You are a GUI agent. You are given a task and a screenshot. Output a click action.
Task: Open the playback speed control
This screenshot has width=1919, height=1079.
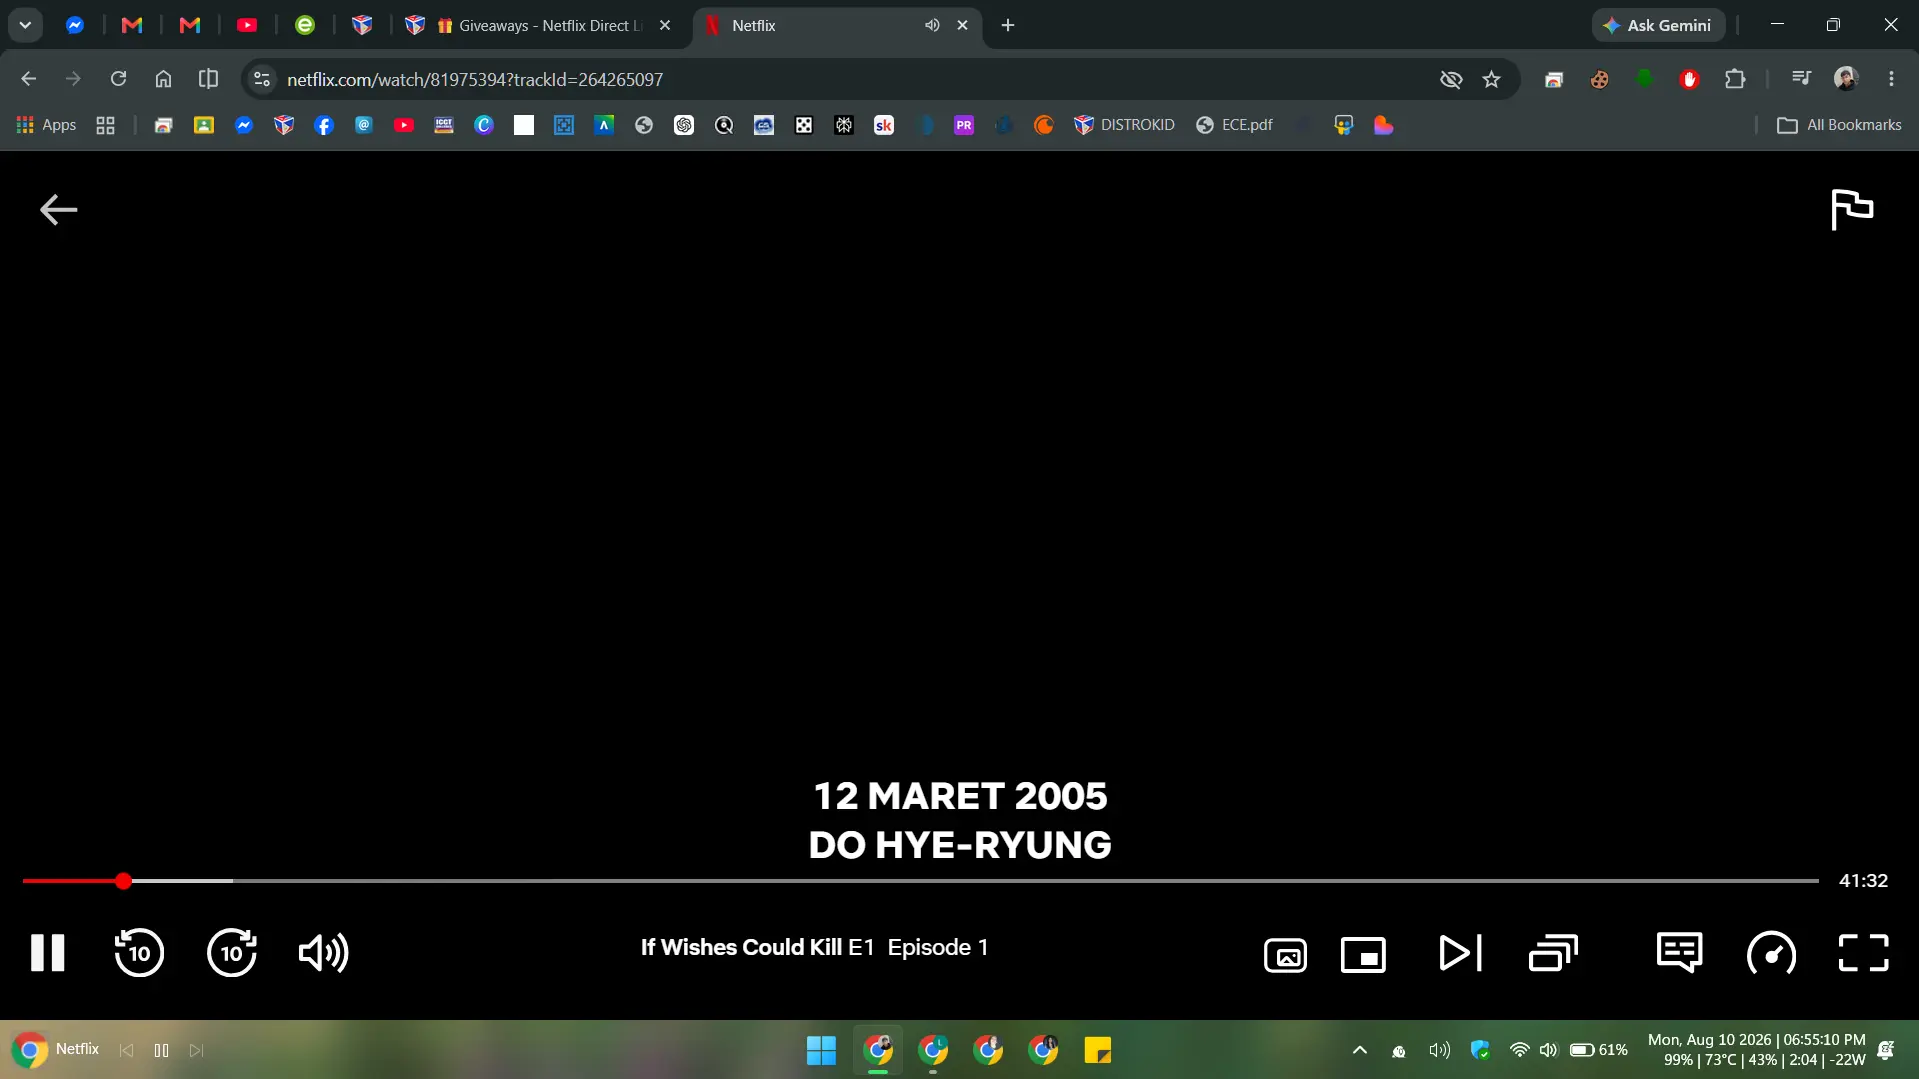[1771, 953]
